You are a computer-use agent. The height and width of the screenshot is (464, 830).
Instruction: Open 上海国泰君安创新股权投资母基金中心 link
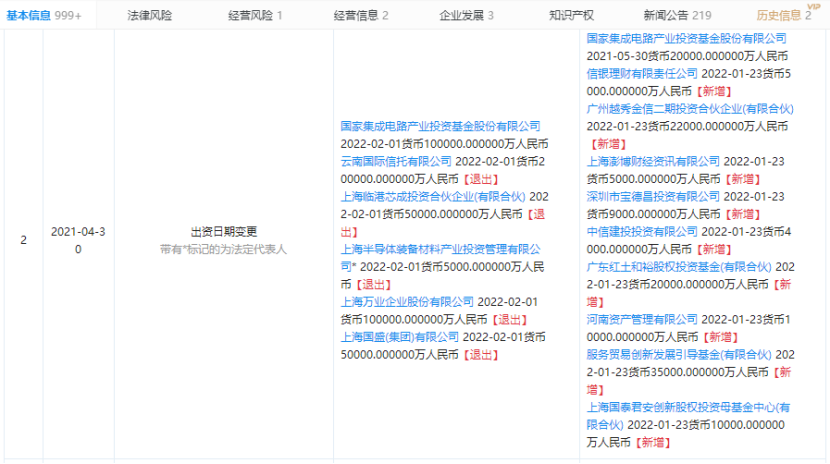[x=688, y=416]
